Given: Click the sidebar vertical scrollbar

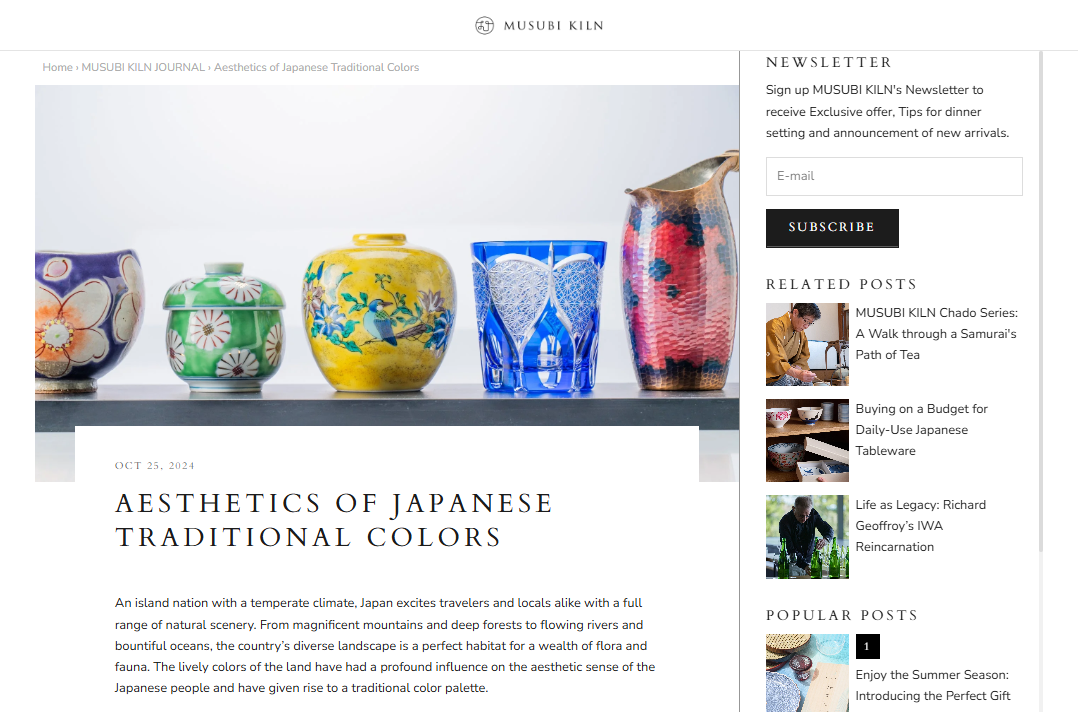Looking at the screenshot, I should pyautogui.click(x=1041, y=301).
